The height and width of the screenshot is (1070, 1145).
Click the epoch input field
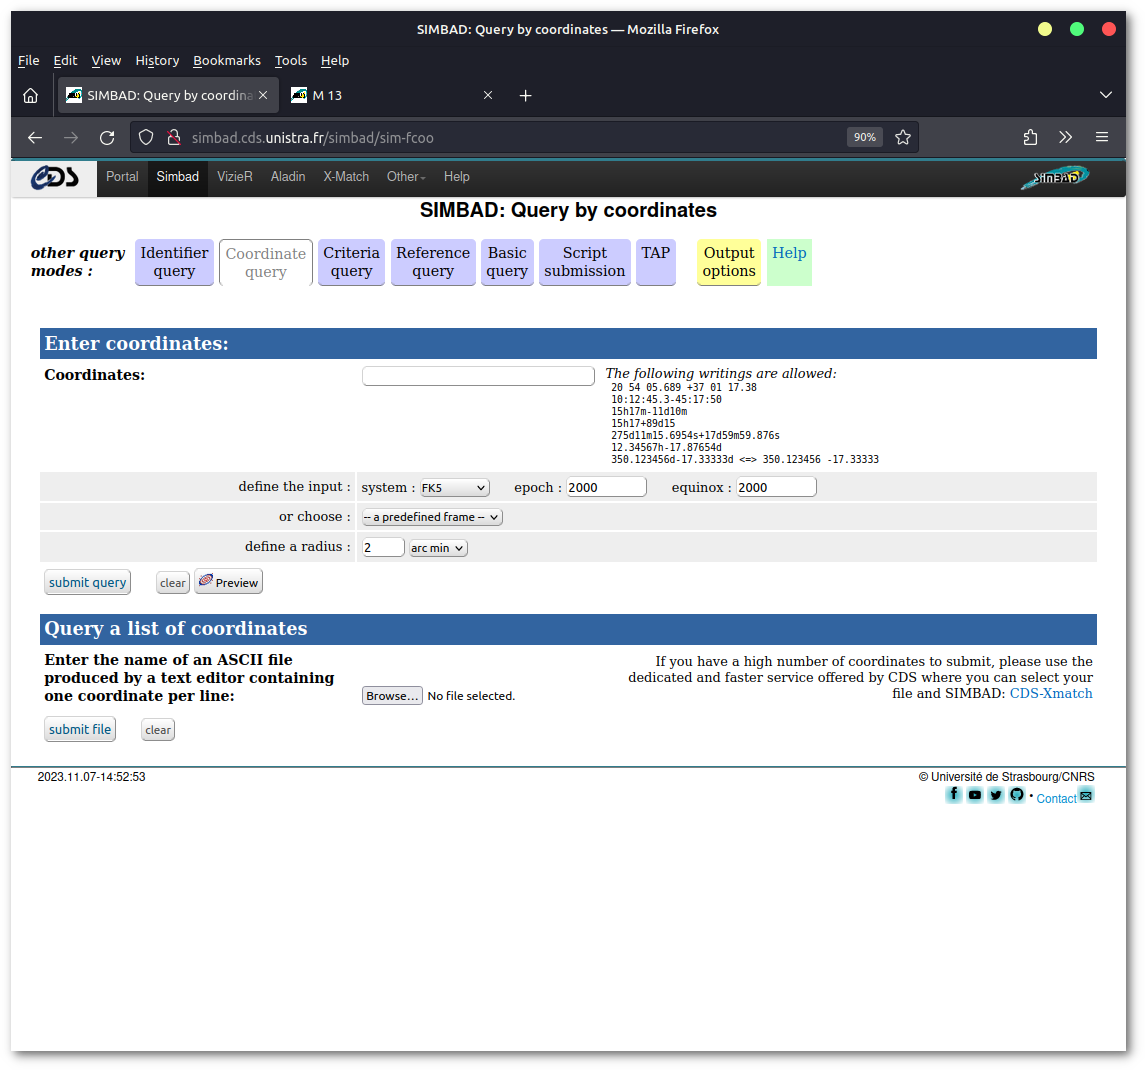tap(606, 487)
